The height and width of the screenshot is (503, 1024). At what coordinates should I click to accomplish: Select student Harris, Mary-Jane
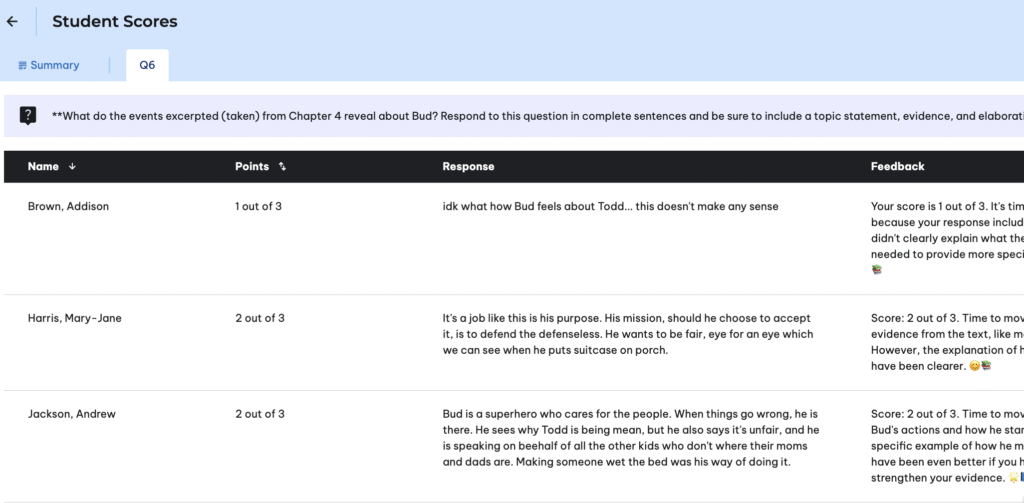tap(74, 319)
